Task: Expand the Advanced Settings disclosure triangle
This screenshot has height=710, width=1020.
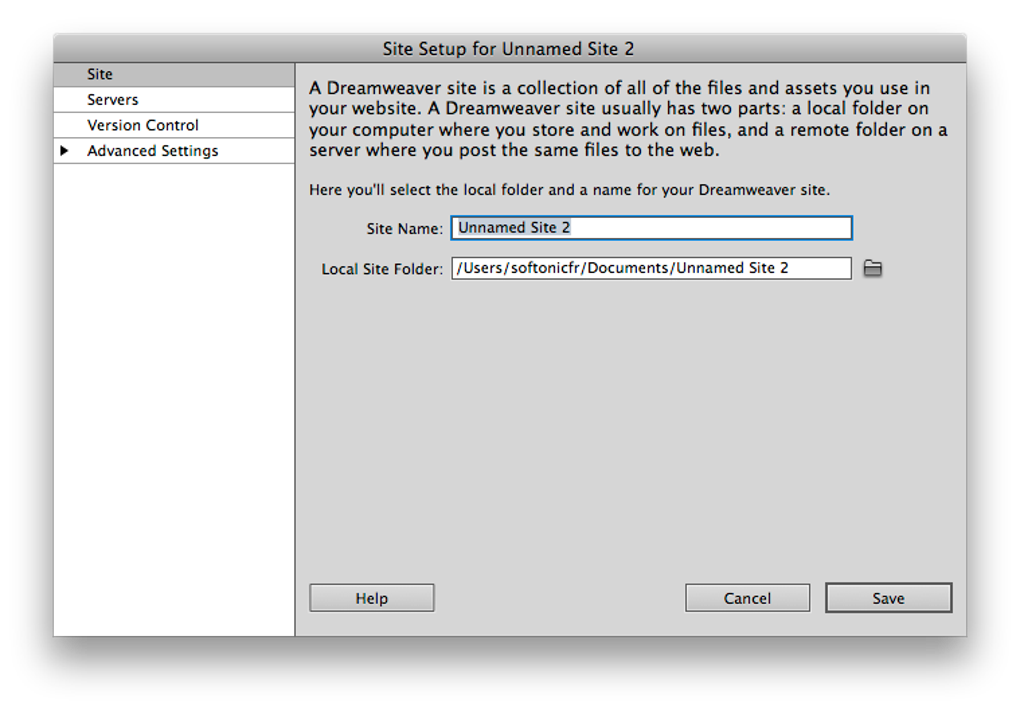Action: click(x=64, y=151)
